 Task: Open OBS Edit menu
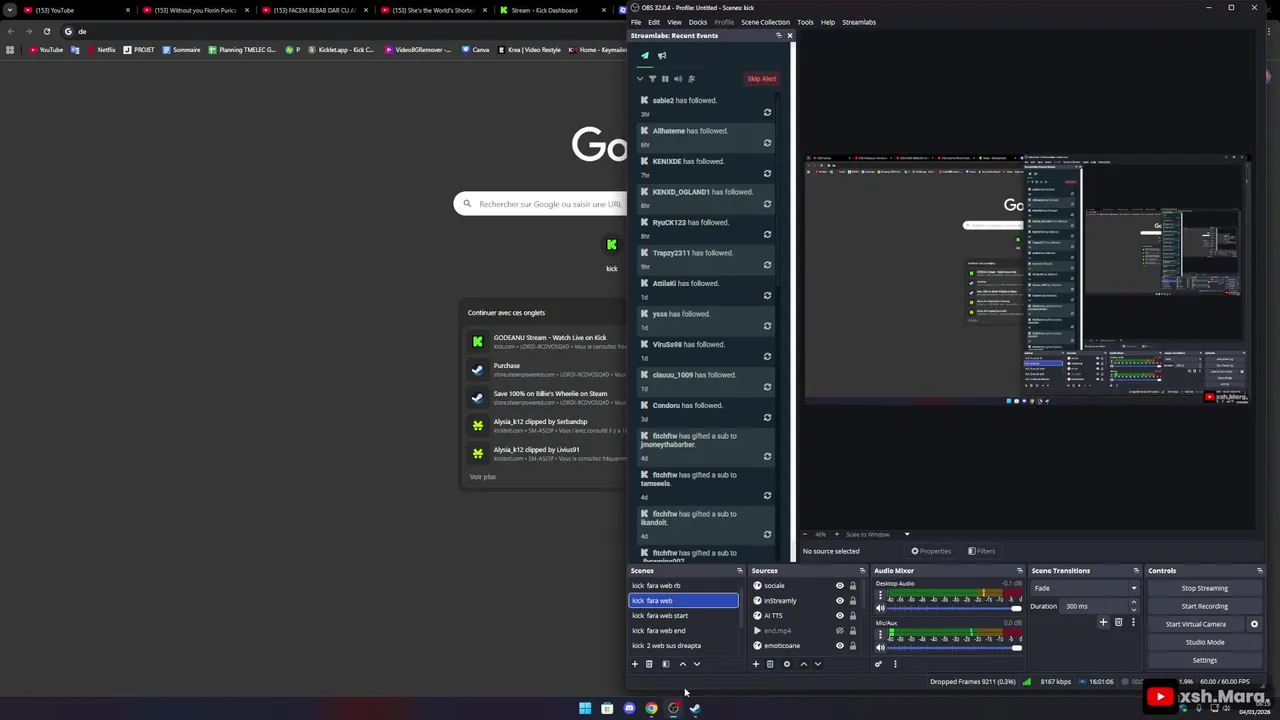tap(654, 22)
